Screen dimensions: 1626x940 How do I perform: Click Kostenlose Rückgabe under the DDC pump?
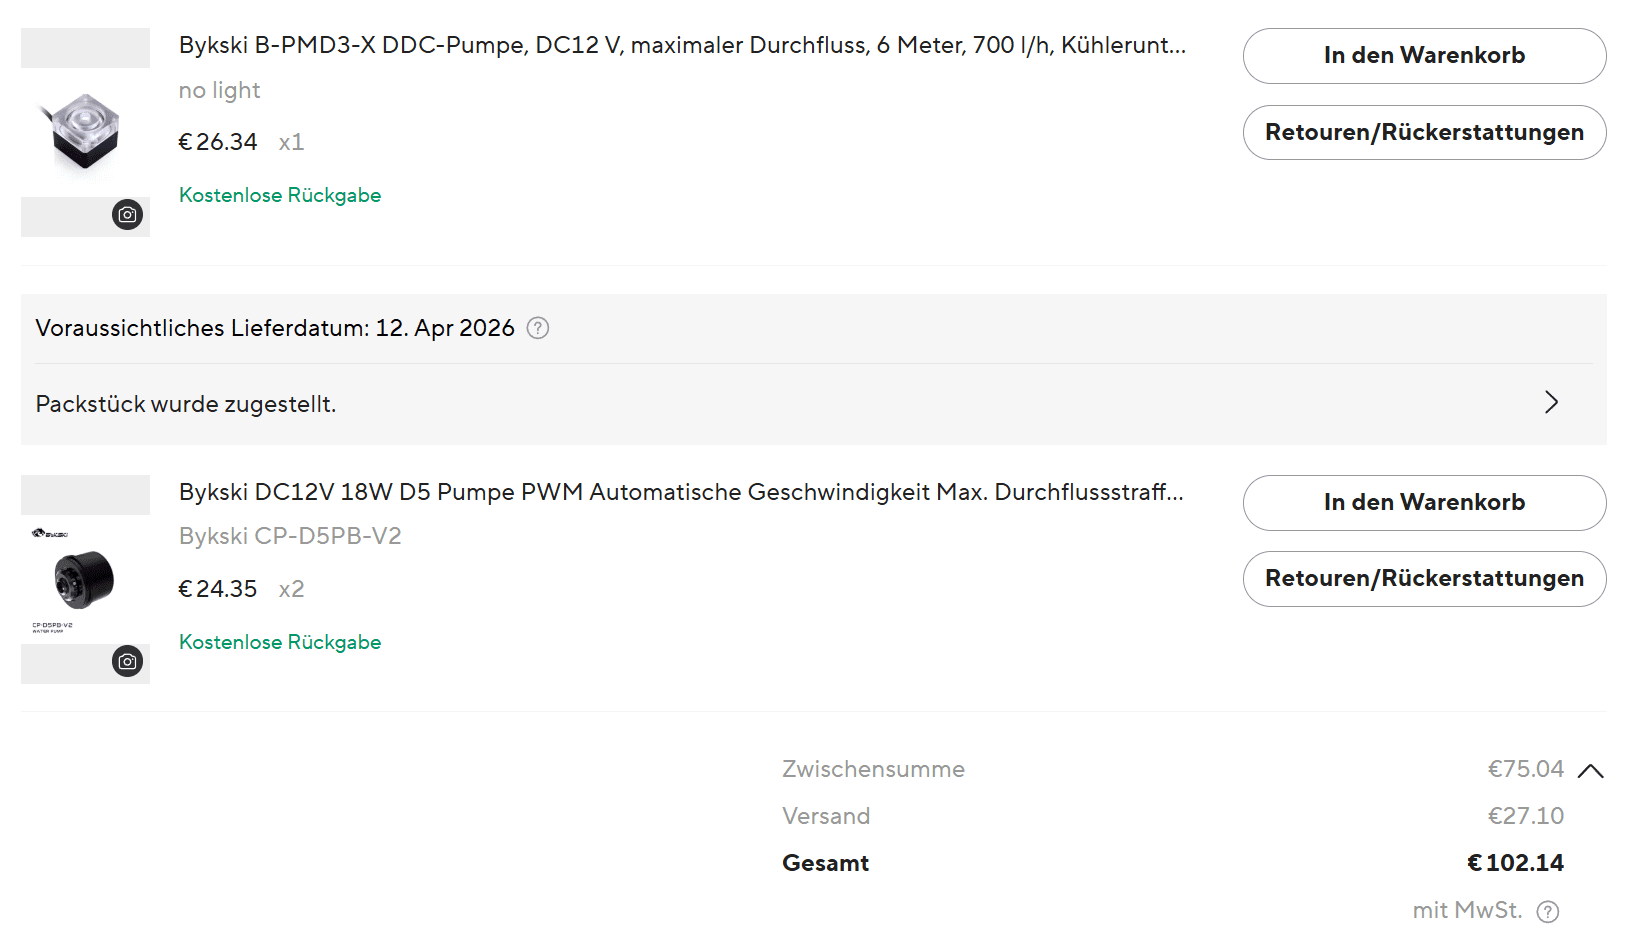click(x=280, y=195)
